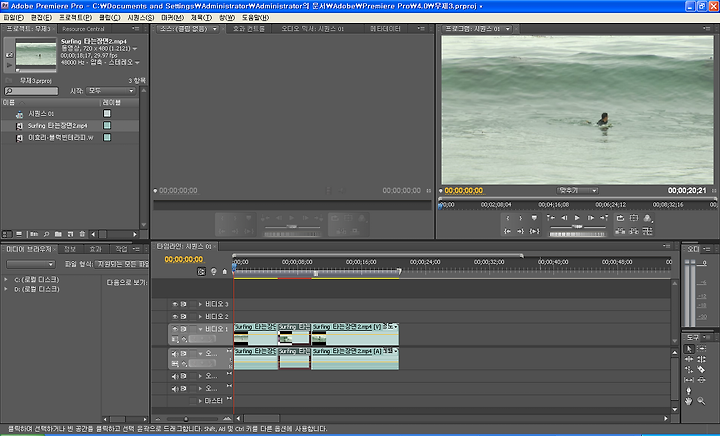The image size is (720, 436).
Task: Click trash Clear icon in Project panel
Action: 82,234
